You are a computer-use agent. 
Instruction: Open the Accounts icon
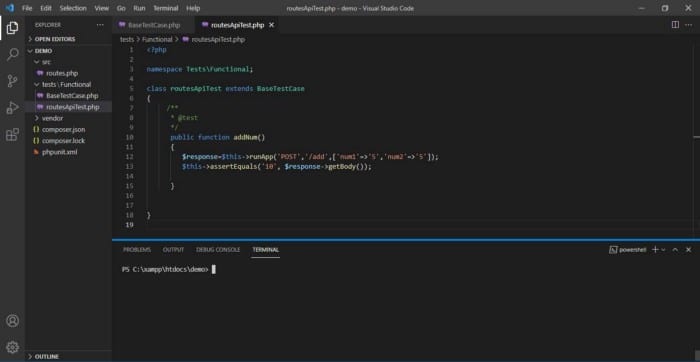click(12, 320)
